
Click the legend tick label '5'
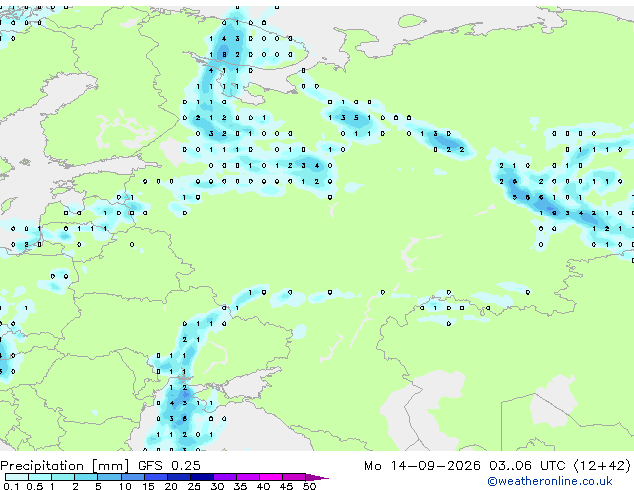(98, 486)
